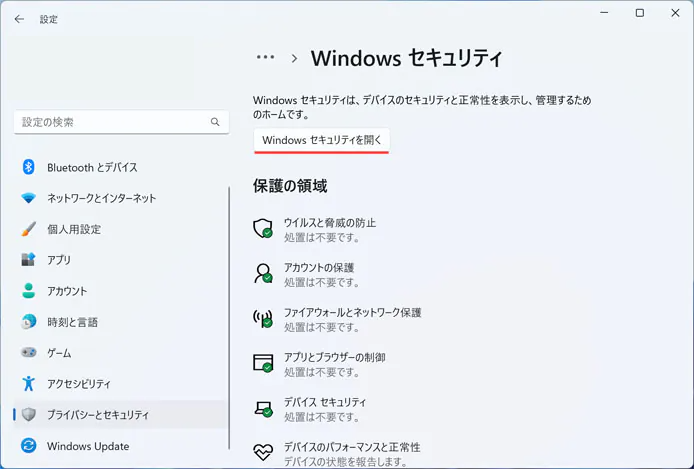Maximize the settings window
The width and height of the screenshot is (694, 469).
(640, 13)
